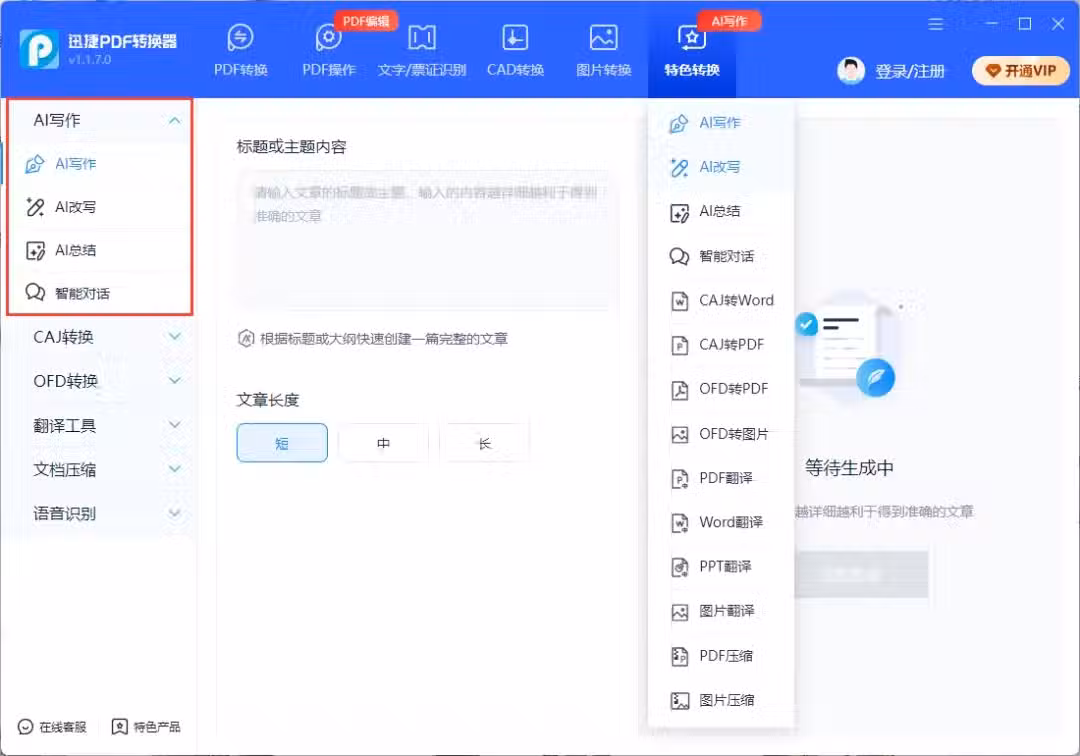Click the 迅捷PDF转换器 app logo

[x=39, y=49]
